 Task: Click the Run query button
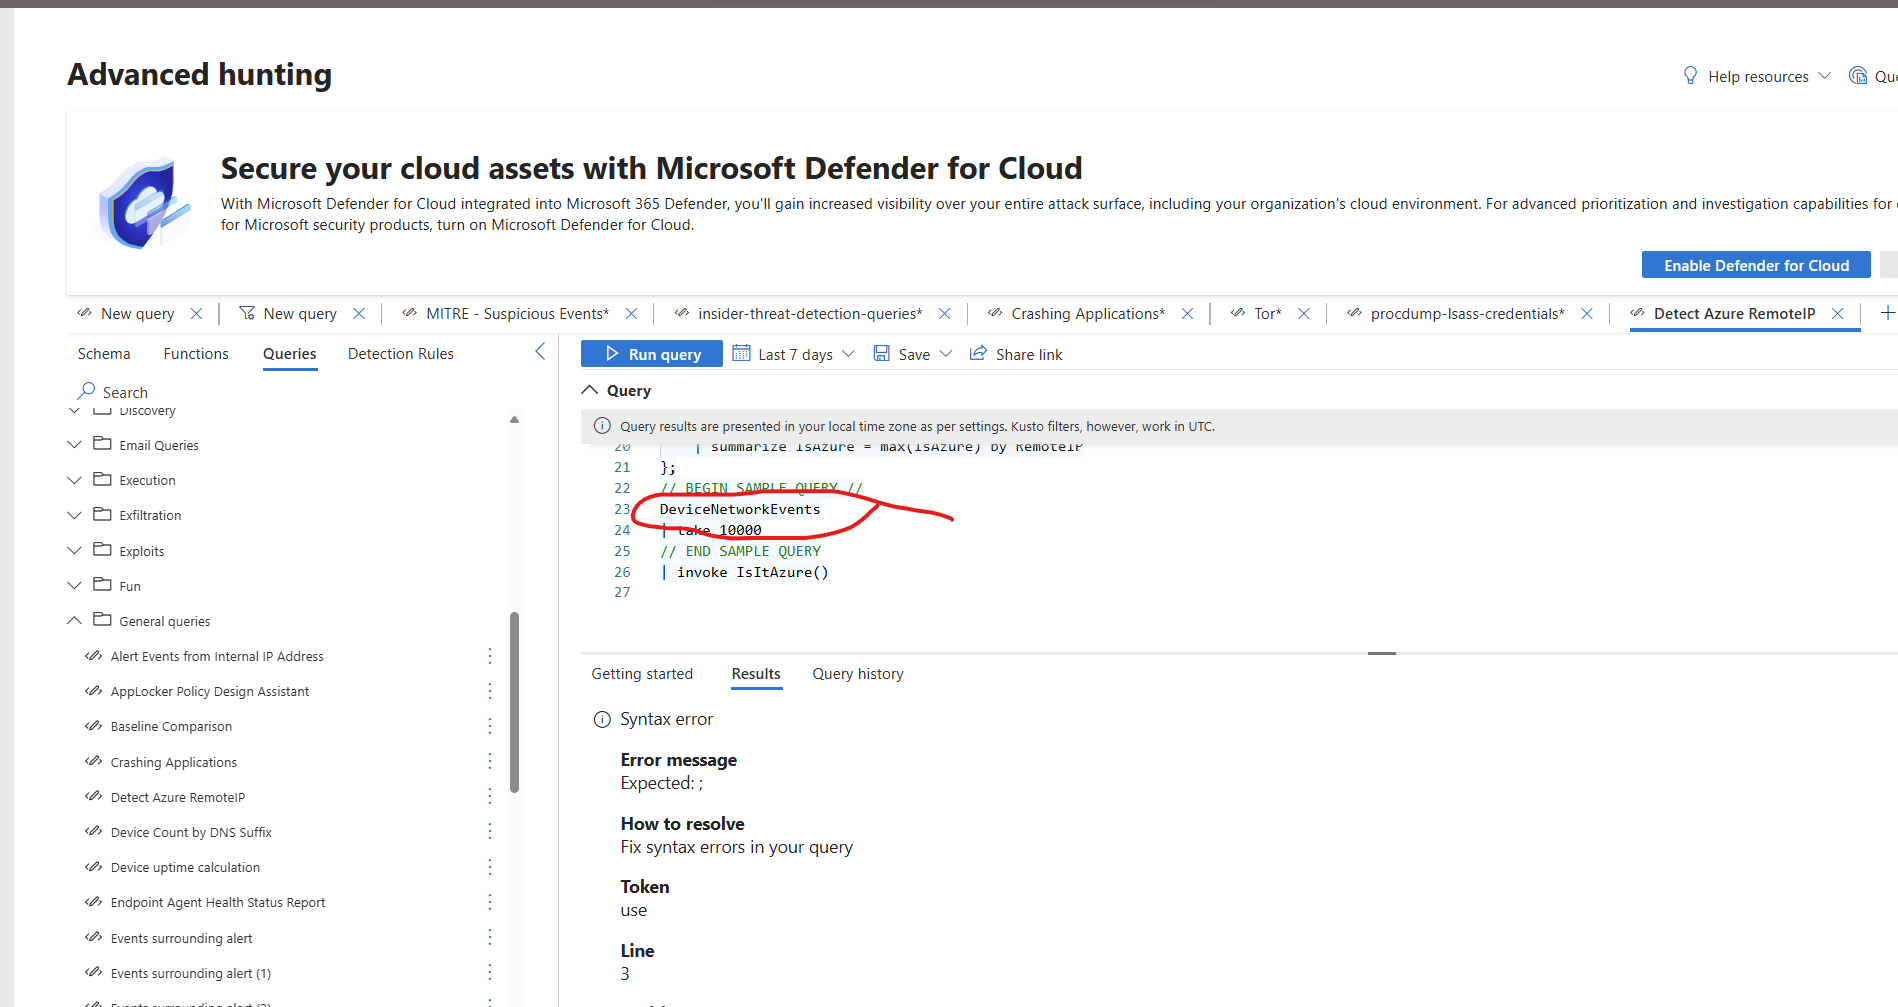coord(652,354)
